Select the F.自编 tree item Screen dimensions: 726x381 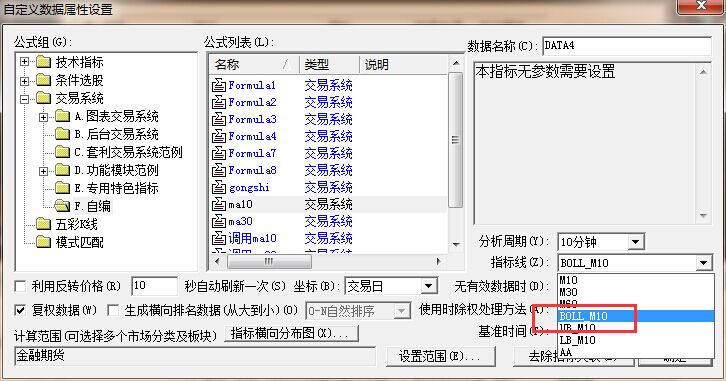point(93,206)
